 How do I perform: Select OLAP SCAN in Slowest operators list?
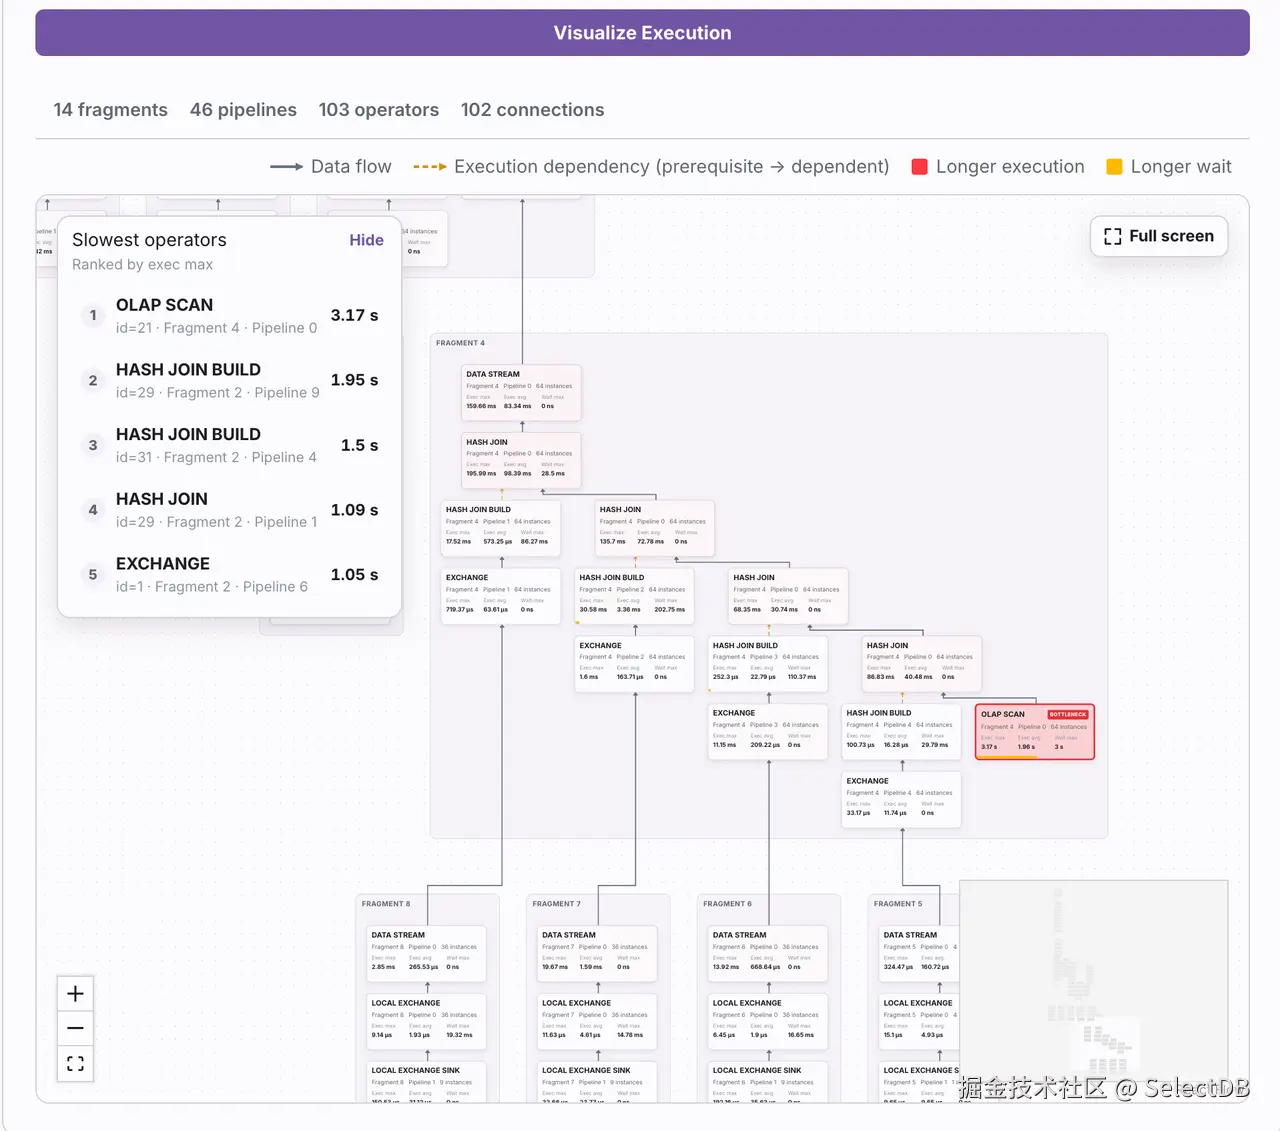(229, 315)
